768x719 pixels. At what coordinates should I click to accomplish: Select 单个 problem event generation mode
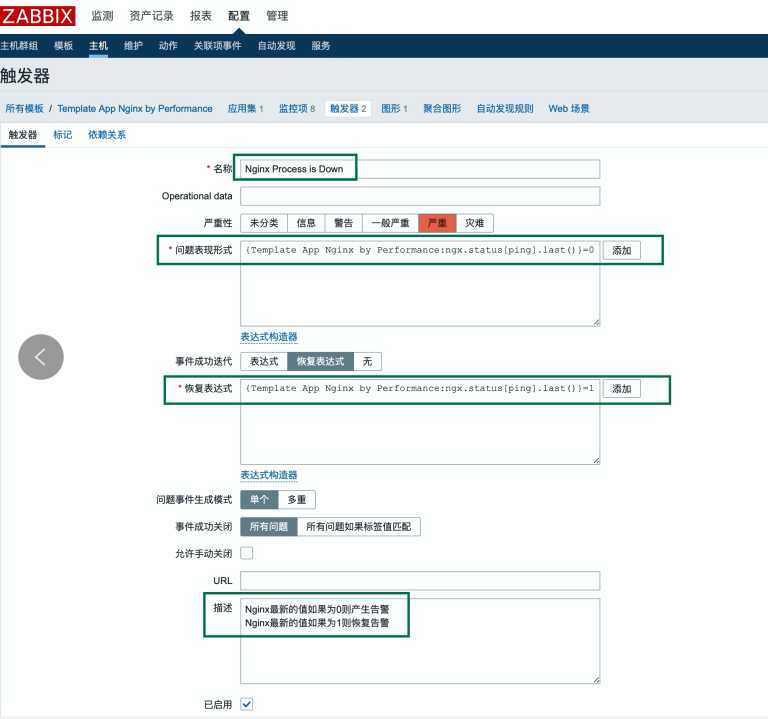click(259, 500)
